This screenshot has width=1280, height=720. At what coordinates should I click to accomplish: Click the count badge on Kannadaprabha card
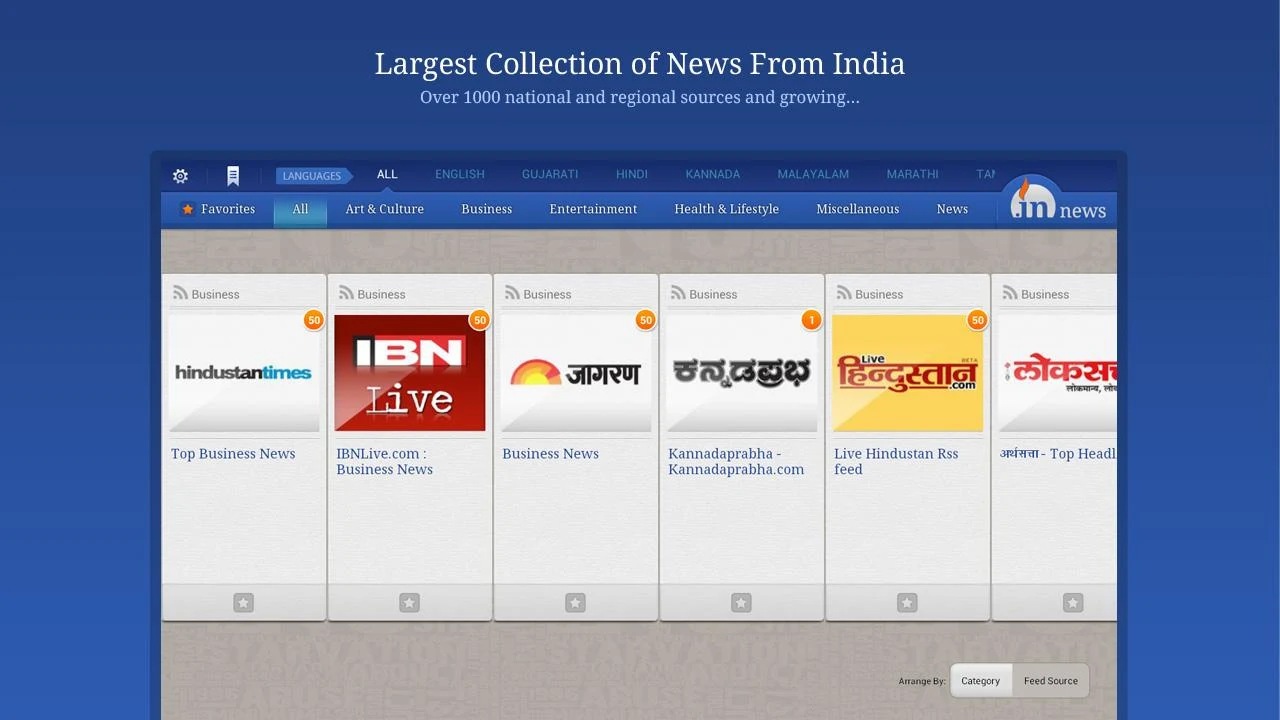click(812, 320)
